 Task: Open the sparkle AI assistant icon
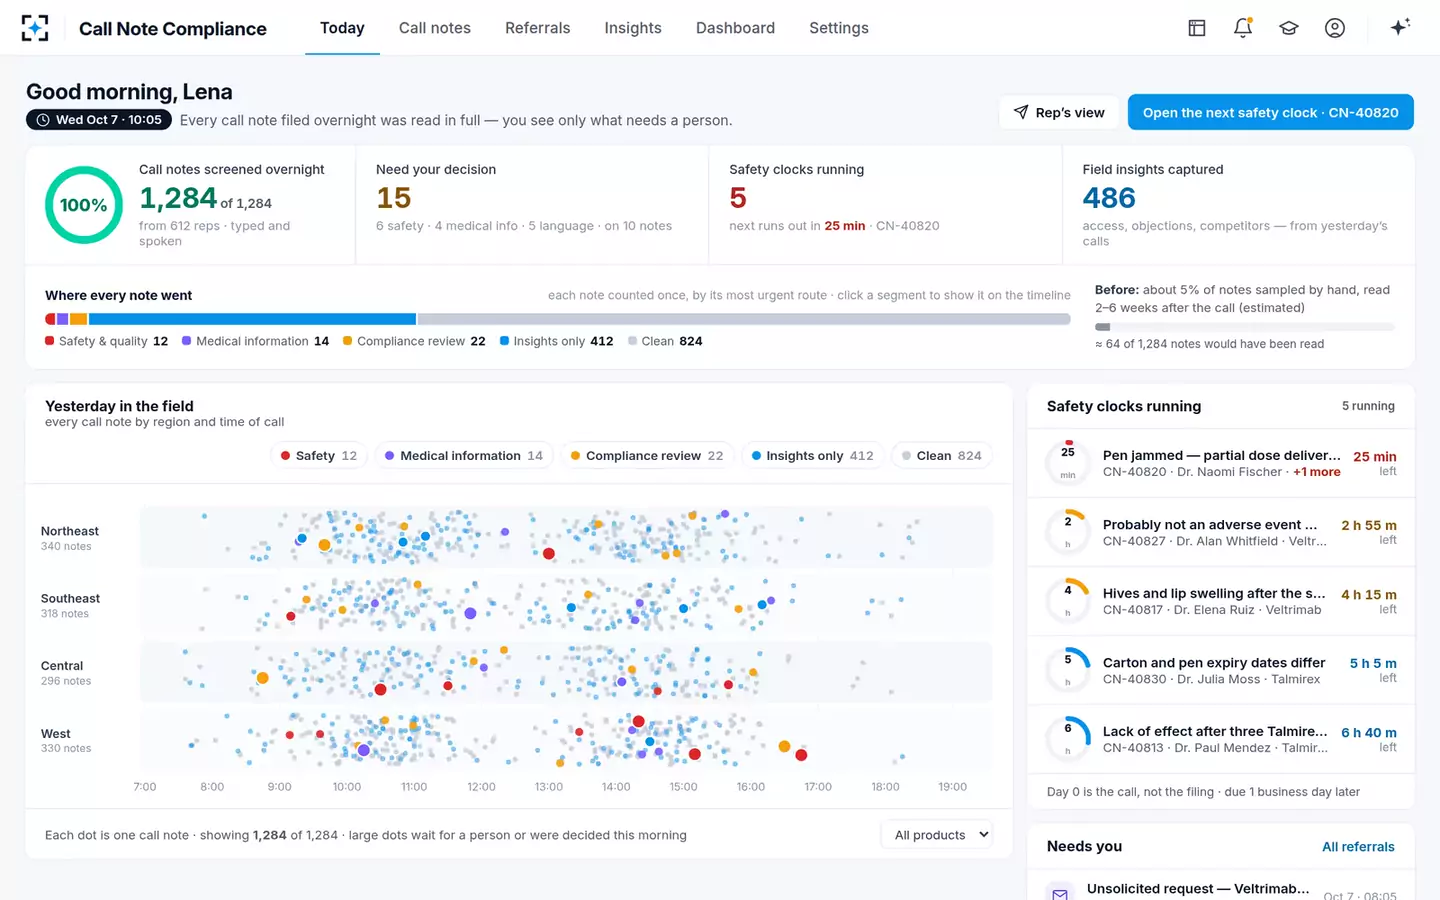coord(1400,28)
